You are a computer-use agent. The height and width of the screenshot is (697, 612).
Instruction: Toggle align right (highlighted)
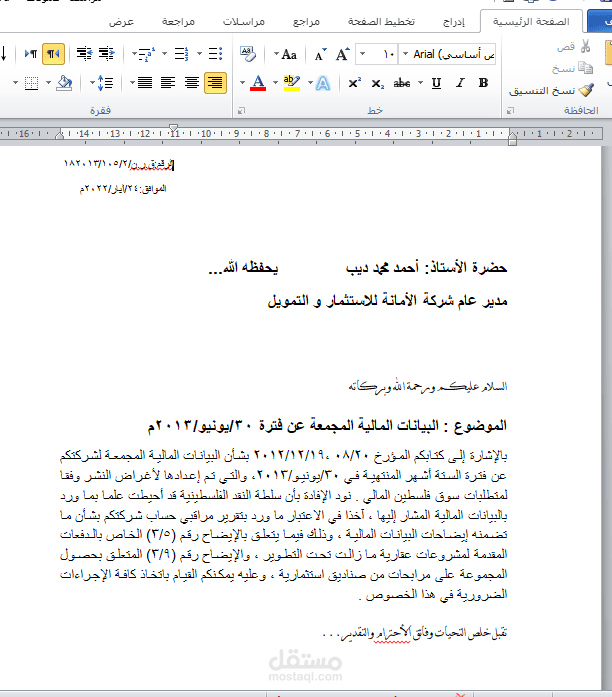[x=216, y=83]
